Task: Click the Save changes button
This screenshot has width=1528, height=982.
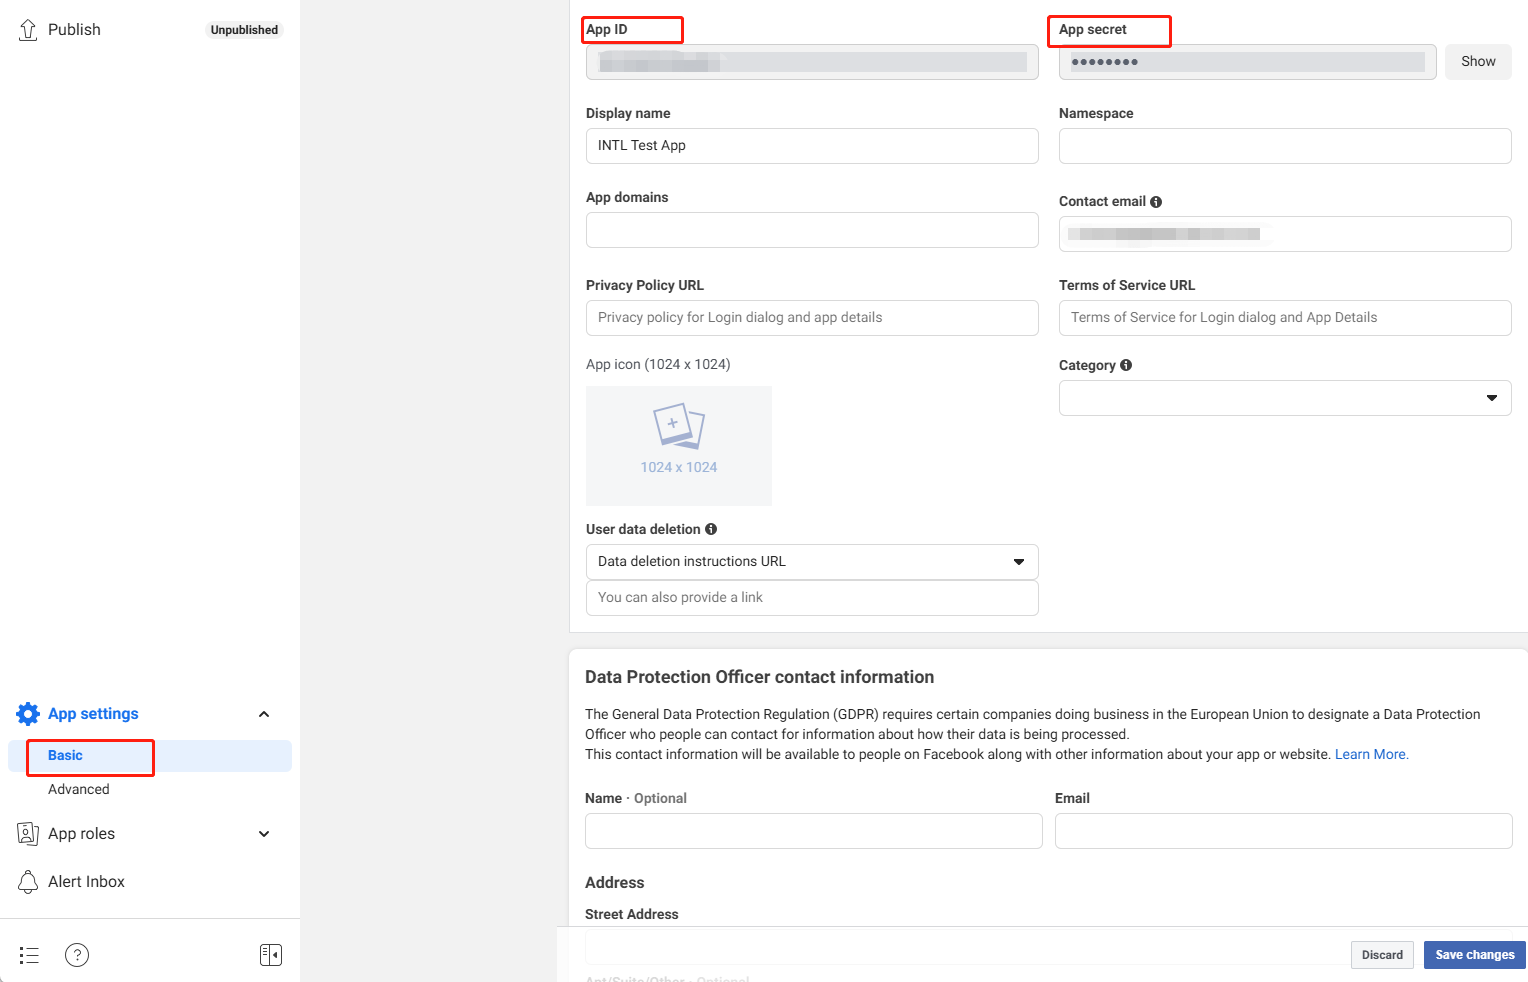Action: coord(1474,954)
